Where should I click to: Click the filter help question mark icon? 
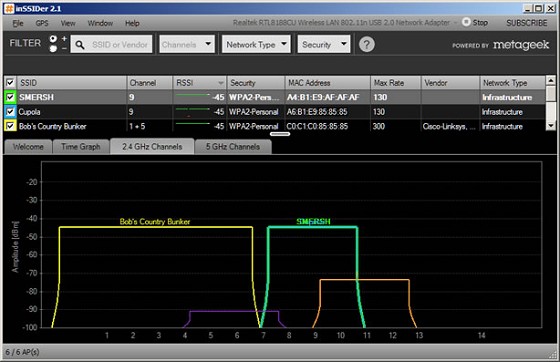tap(366, 44)
